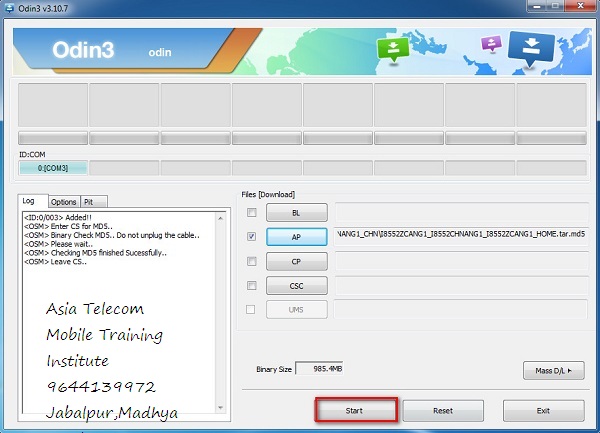Image resolution: width=600 pixels, height=433 pixels.
Task: Click the 'Binary Size' label
Action: coord(274,369)
